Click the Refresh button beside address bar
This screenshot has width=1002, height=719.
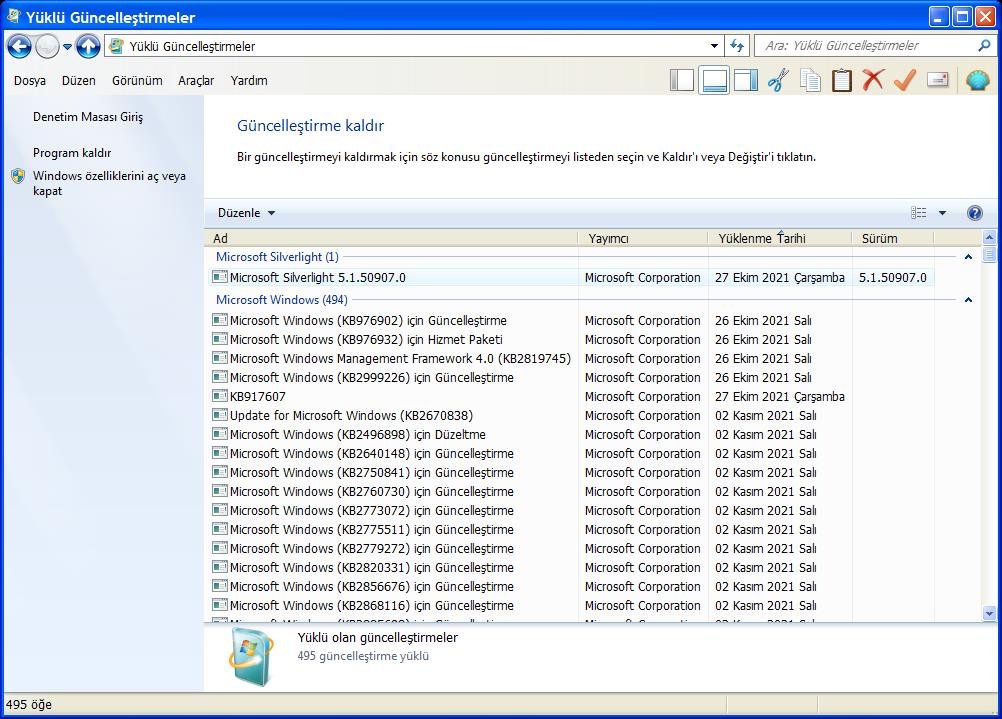(737, 46)
